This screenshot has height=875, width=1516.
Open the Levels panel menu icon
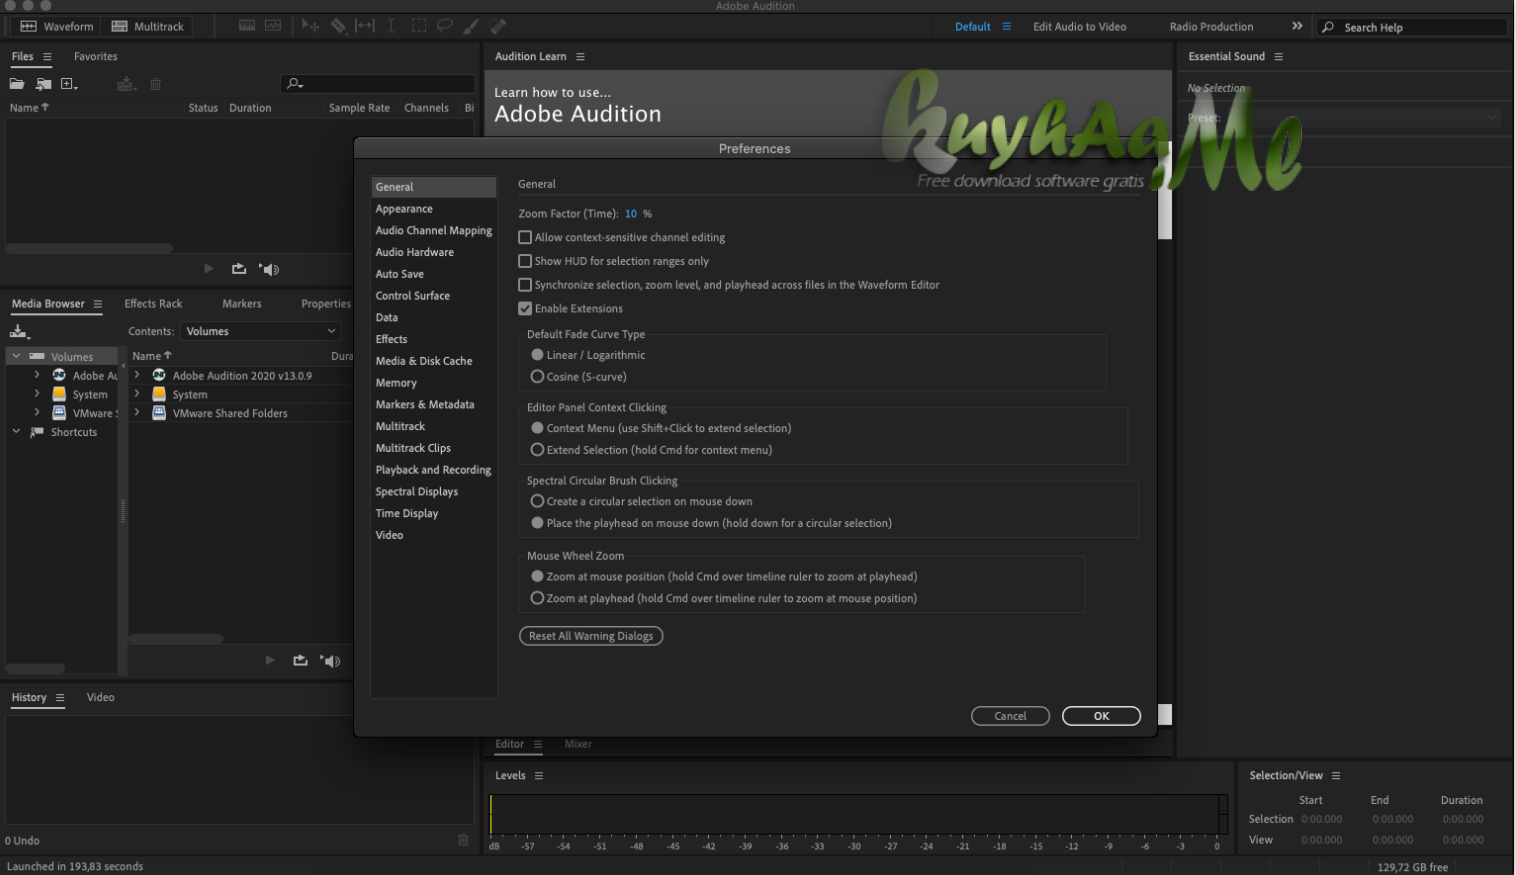539,776
